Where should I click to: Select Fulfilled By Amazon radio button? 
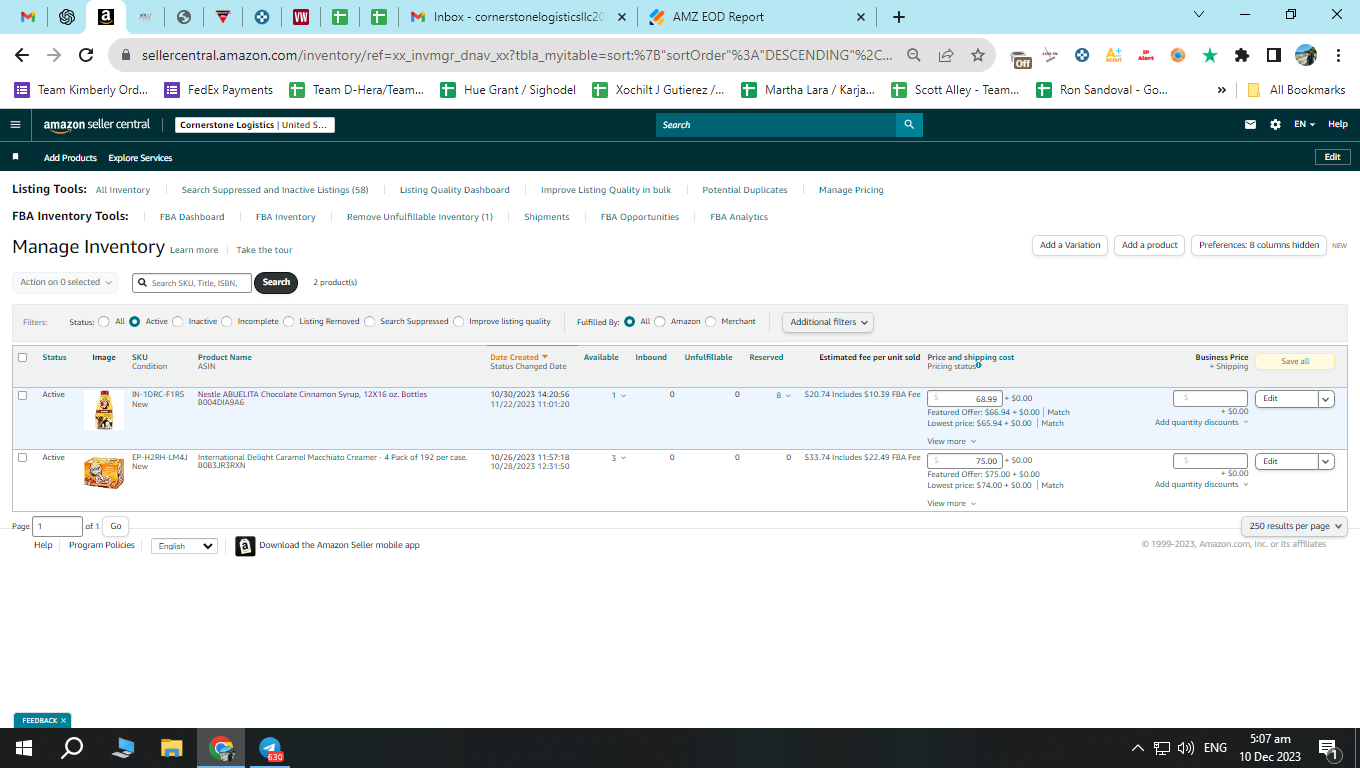(660, 322)
